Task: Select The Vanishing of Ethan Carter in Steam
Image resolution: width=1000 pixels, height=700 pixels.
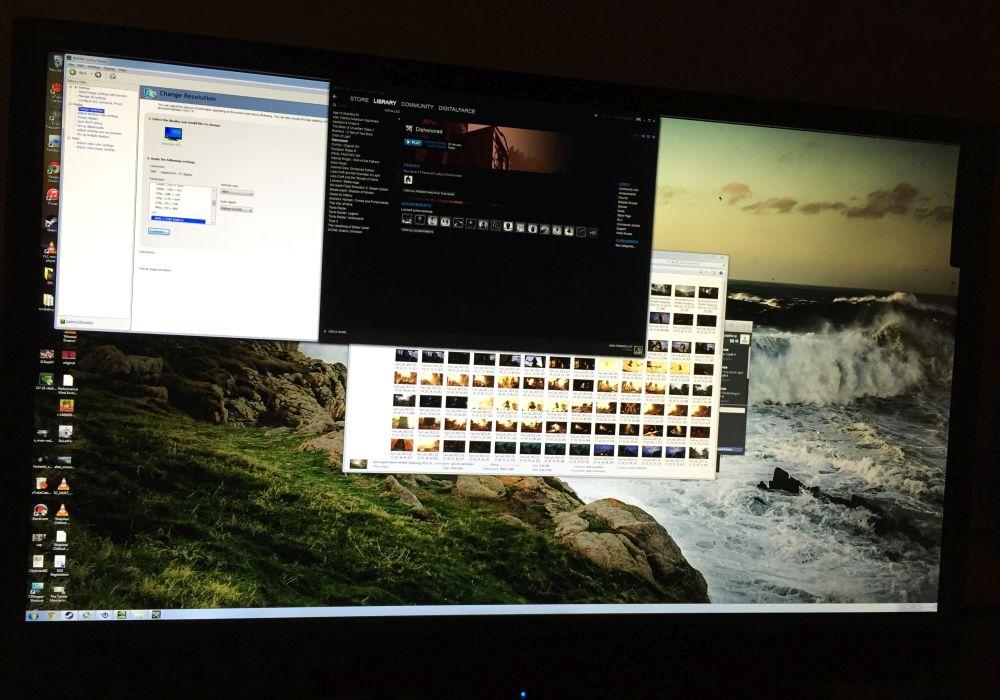Action: click(x=348, y=227)
